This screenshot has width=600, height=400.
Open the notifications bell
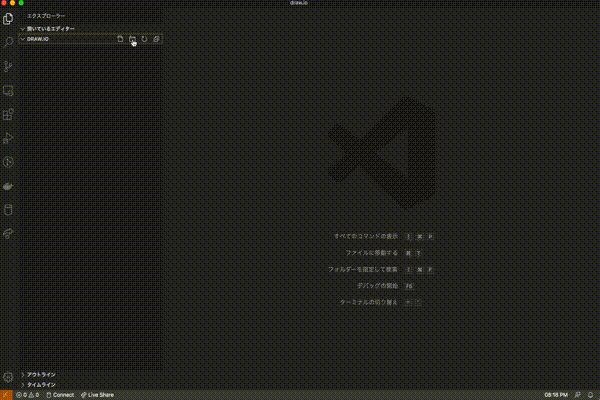590,395
